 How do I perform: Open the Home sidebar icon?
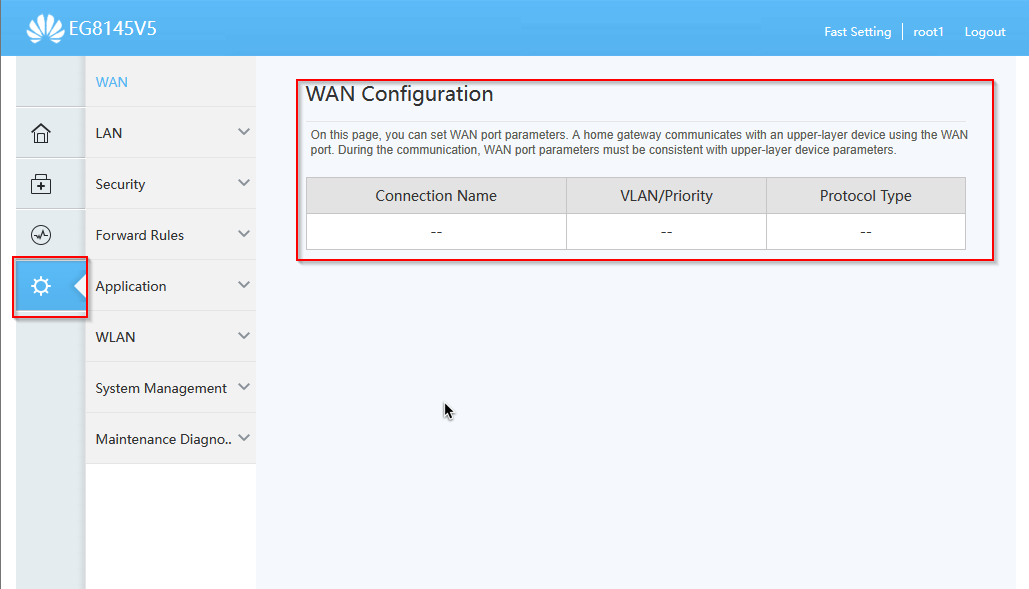[41, 133]
